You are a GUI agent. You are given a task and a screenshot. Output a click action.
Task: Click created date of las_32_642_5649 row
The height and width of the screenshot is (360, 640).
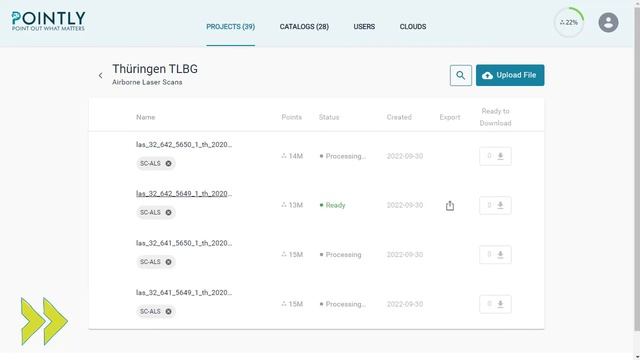[405, 205]
